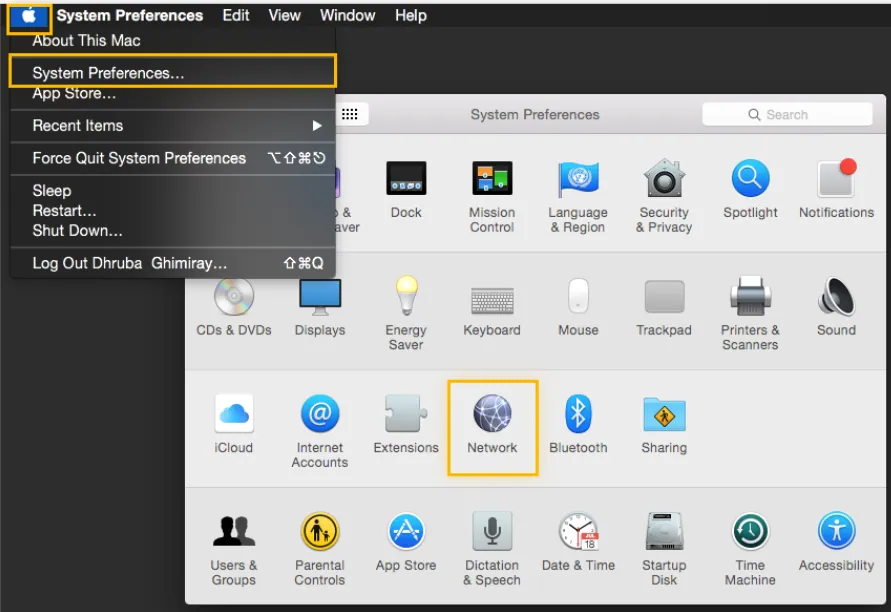Open Mission Control preferences
The image size is (891, 612).
[x=492, y=196]
